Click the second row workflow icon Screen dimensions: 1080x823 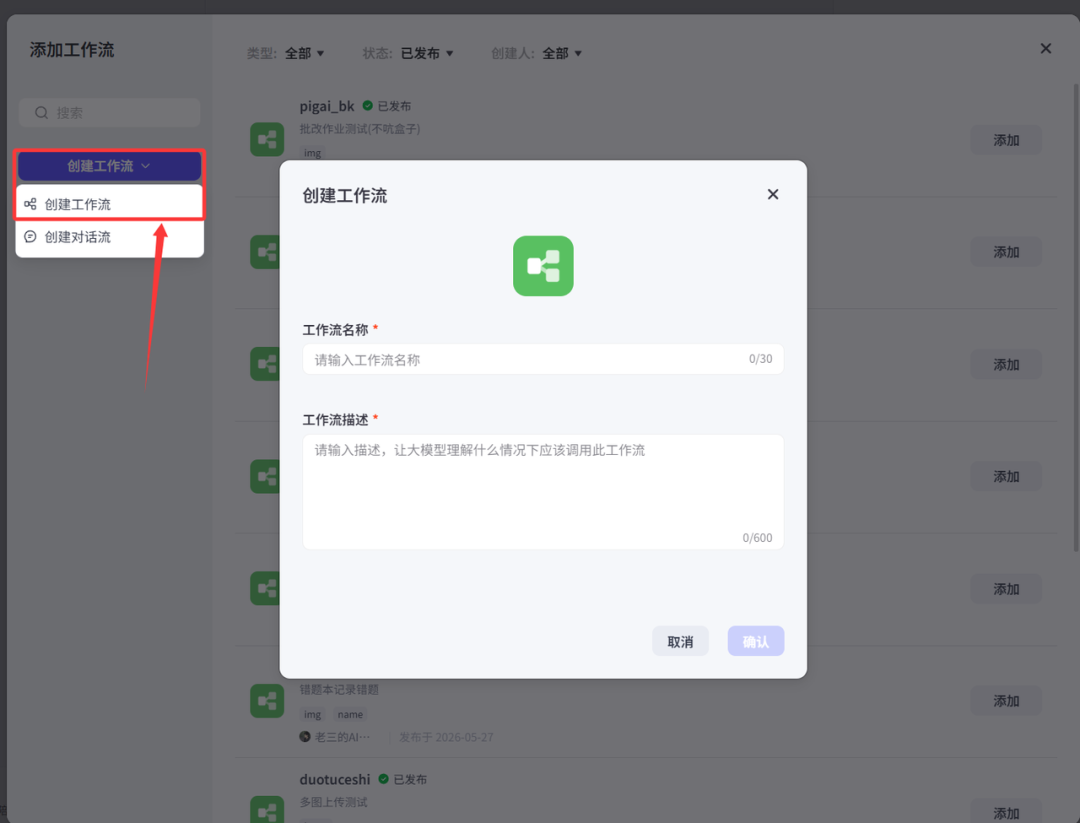(265, 251)
